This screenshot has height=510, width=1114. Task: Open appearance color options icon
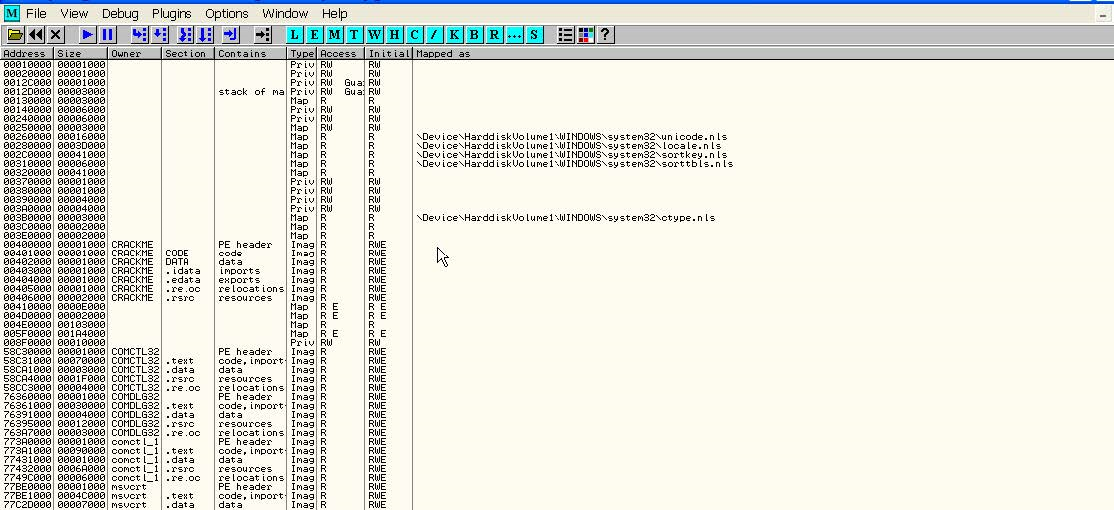point(585,35)
